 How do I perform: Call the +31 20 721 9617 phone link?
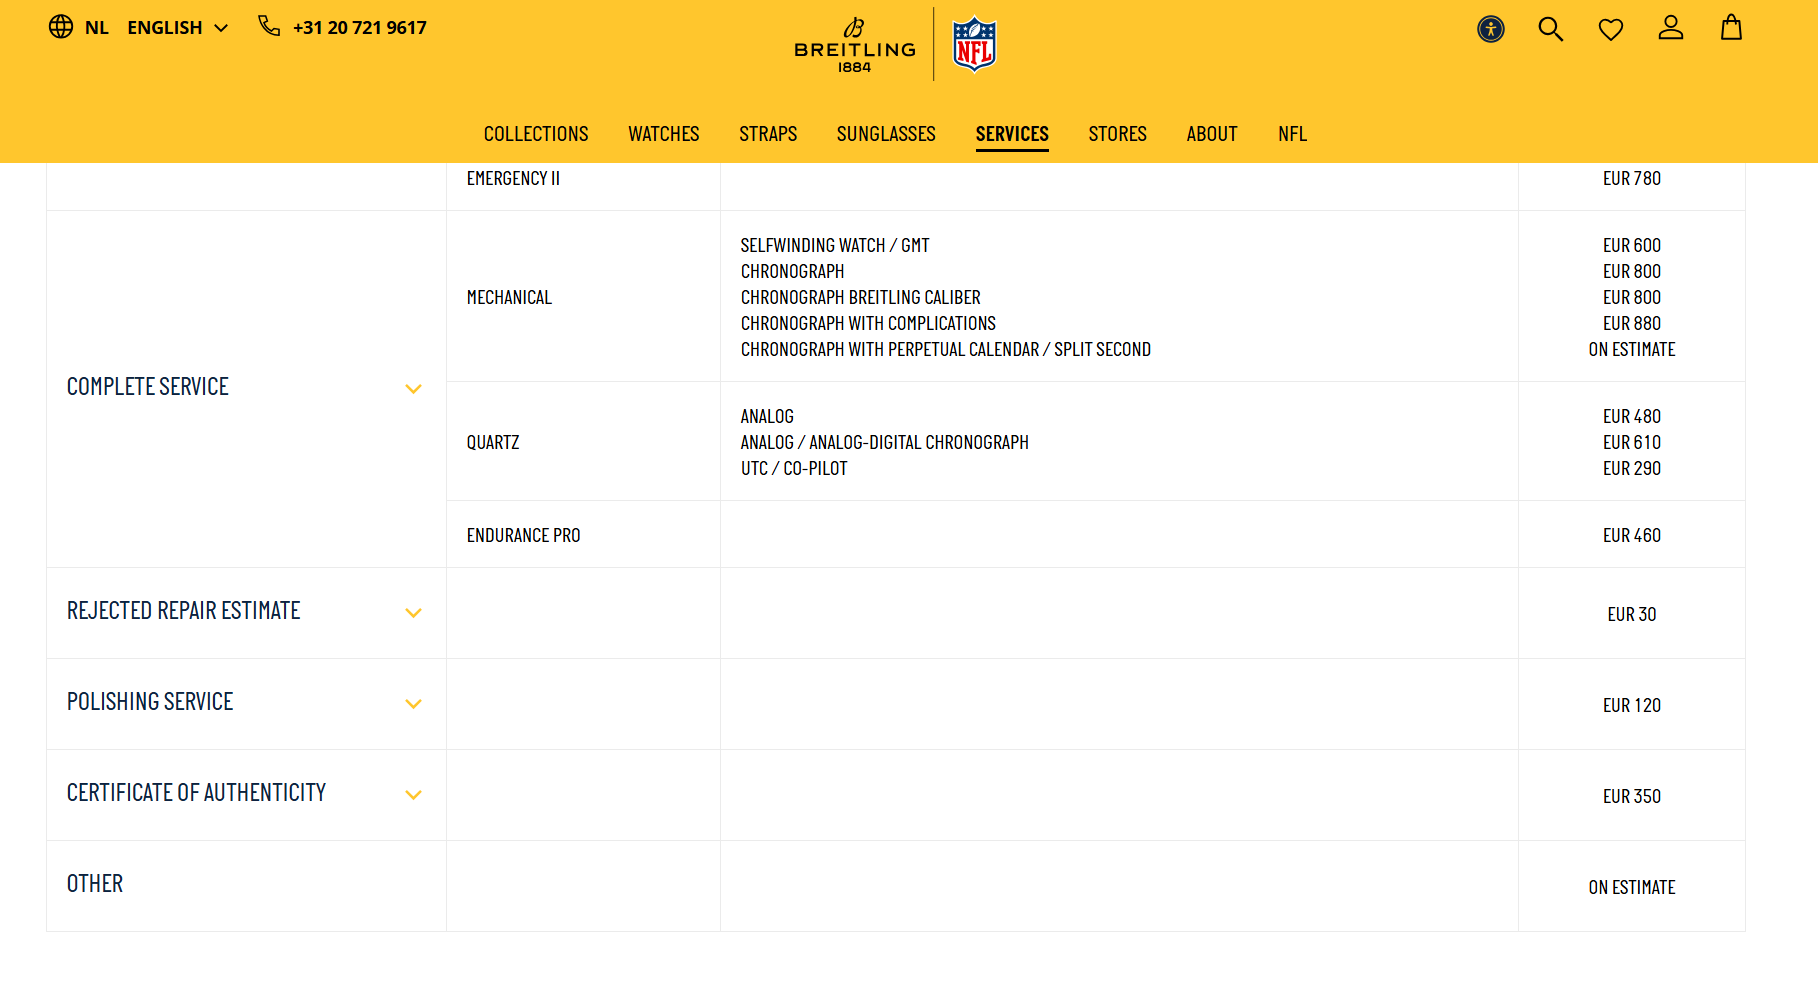point(358,28)
